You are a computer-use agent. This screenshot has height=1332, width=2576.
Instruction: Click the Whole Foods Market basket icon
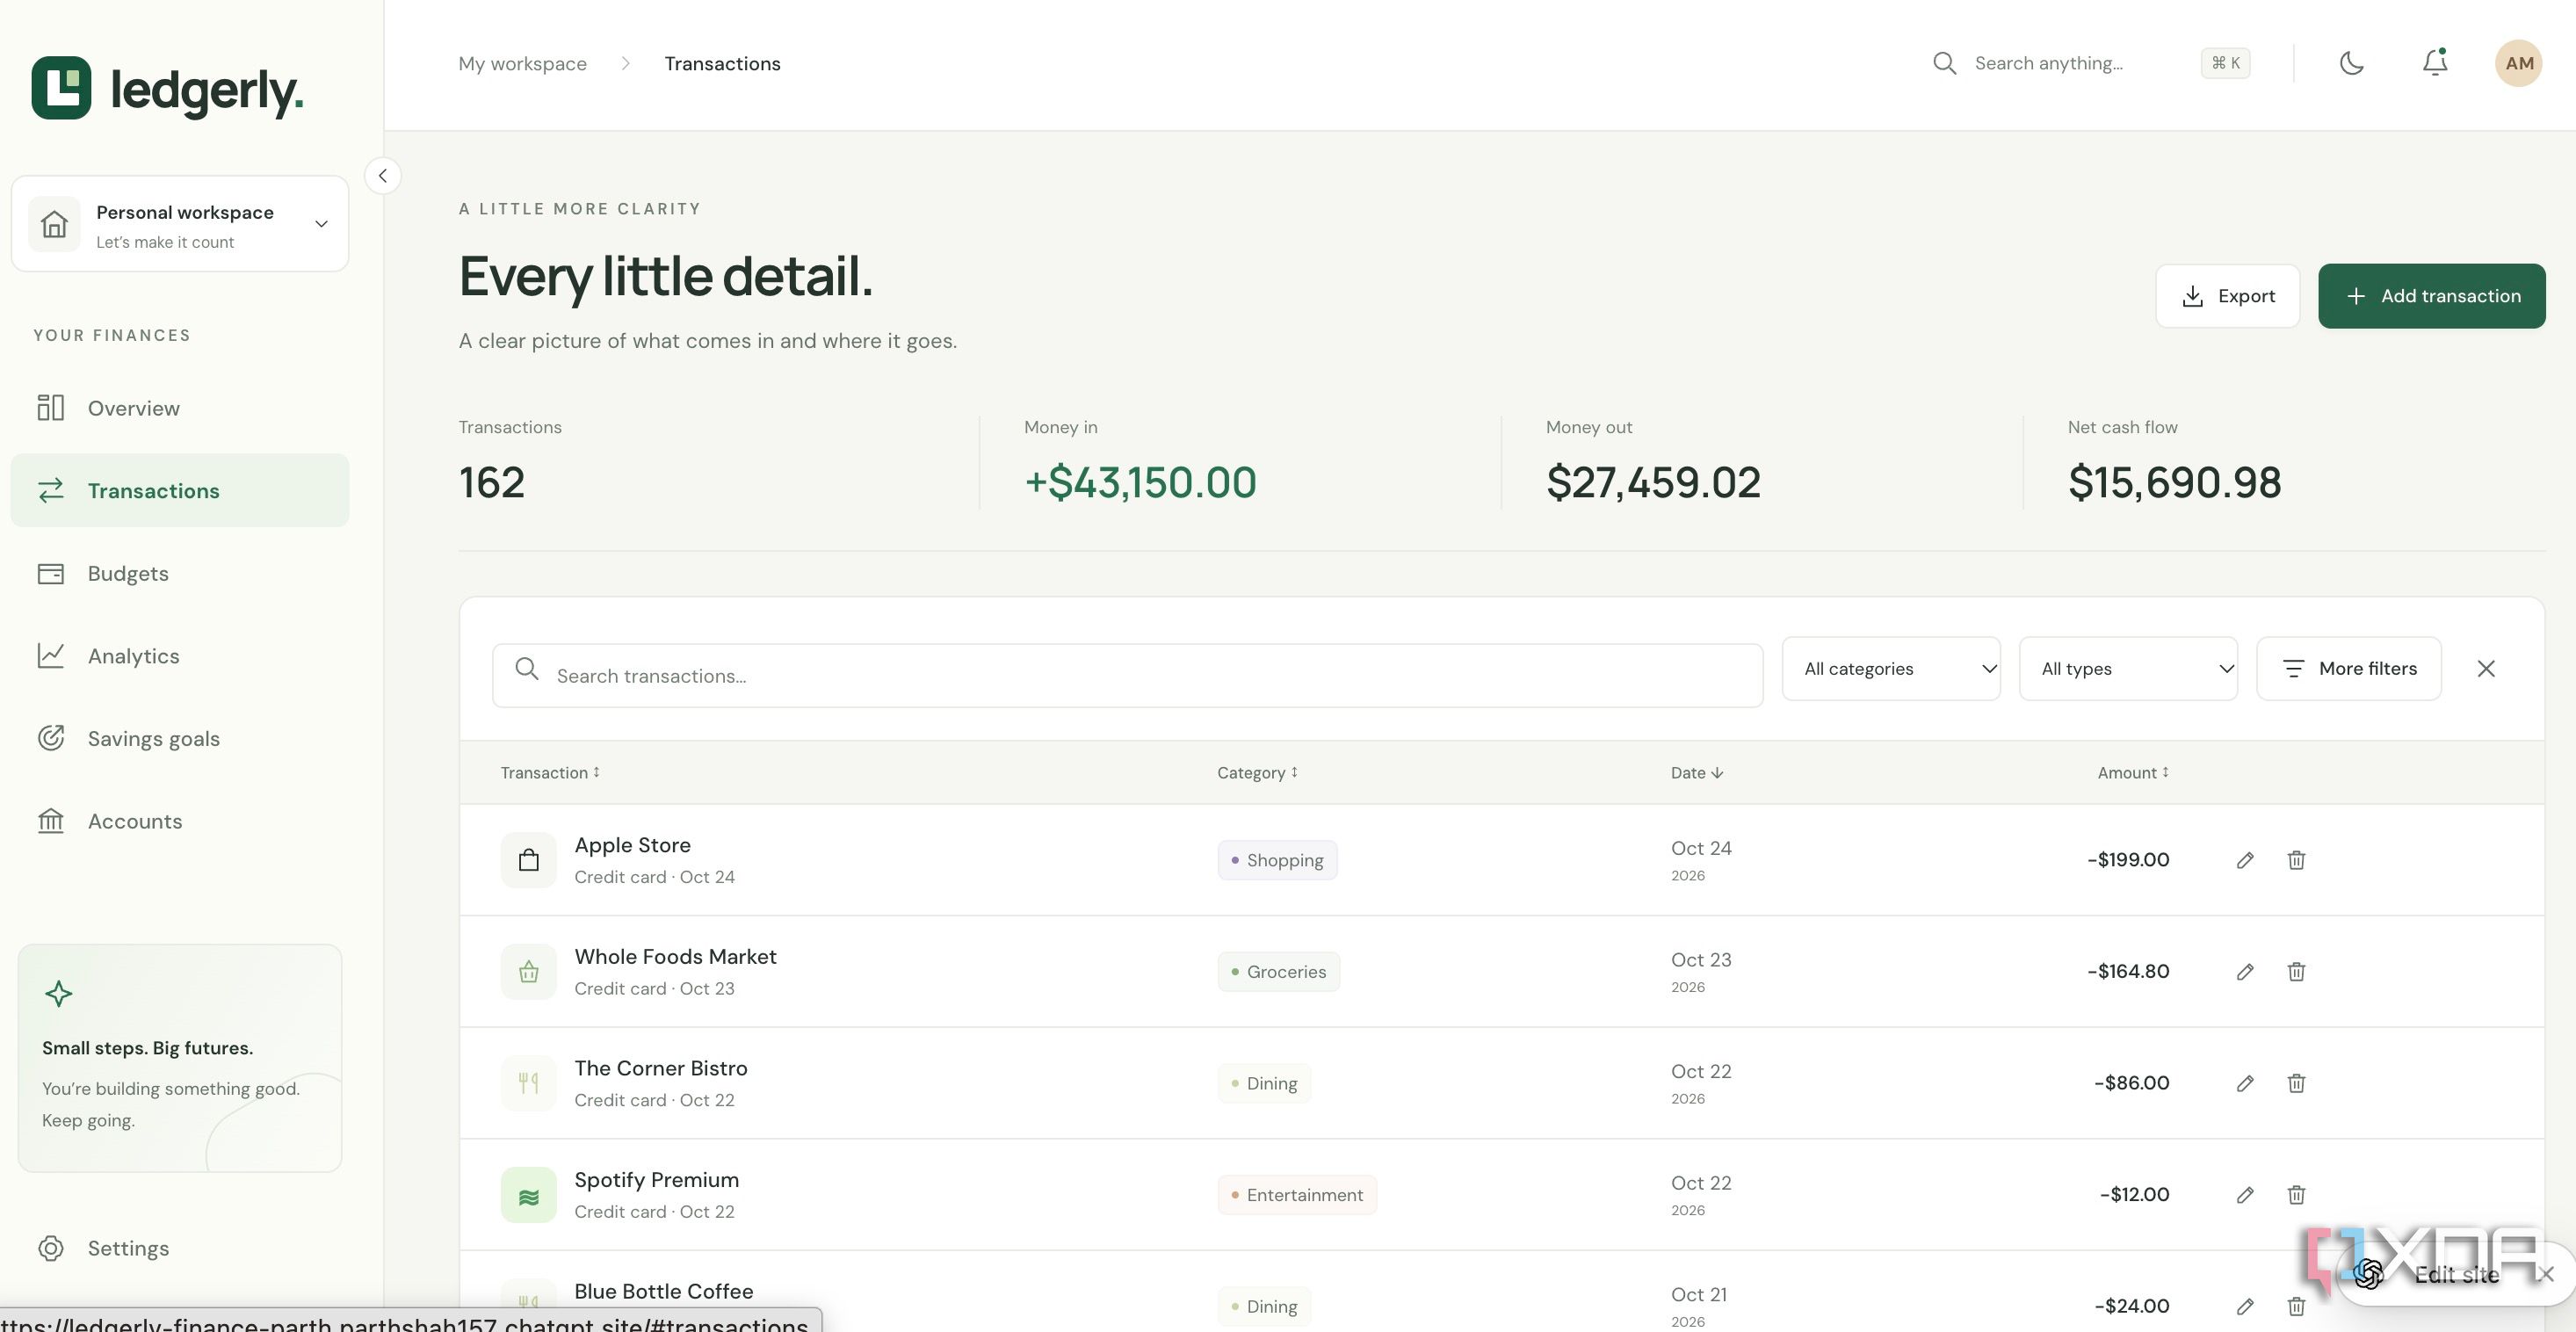(528, 972)
